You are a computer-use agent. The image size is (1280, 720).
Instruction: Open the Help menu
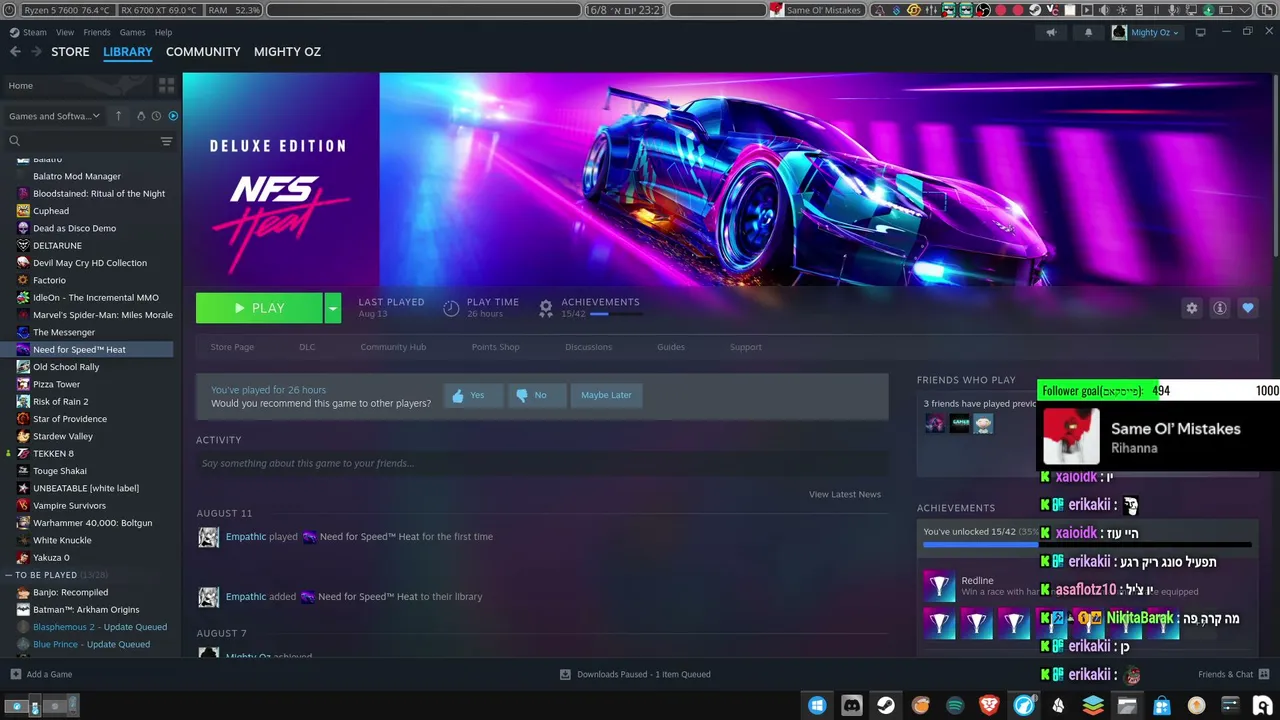[164, 32]
